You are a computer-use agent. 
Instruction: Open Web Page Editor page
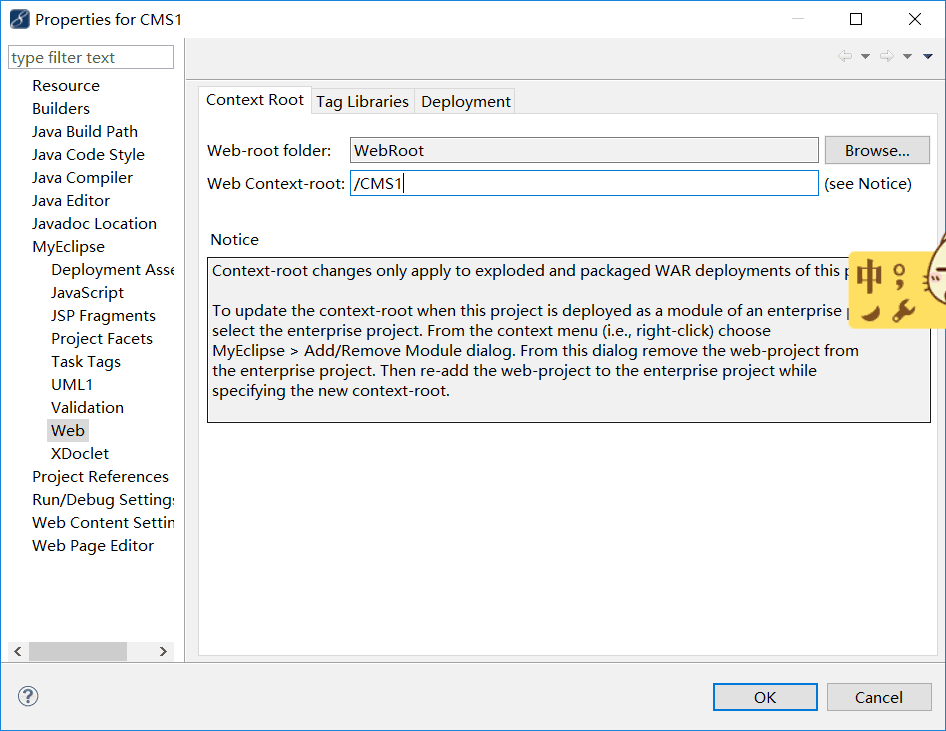93,545
